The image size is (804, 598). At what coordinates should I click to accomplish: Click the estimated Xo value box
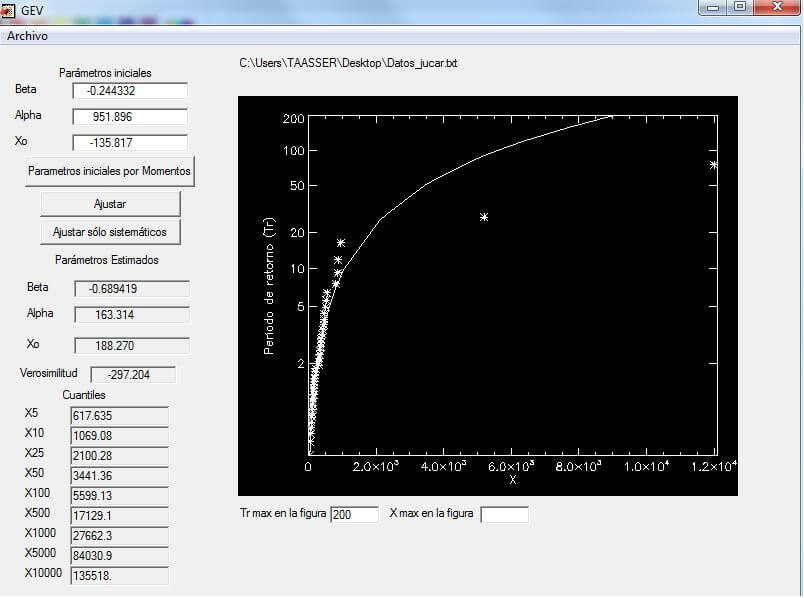[131, 346]
